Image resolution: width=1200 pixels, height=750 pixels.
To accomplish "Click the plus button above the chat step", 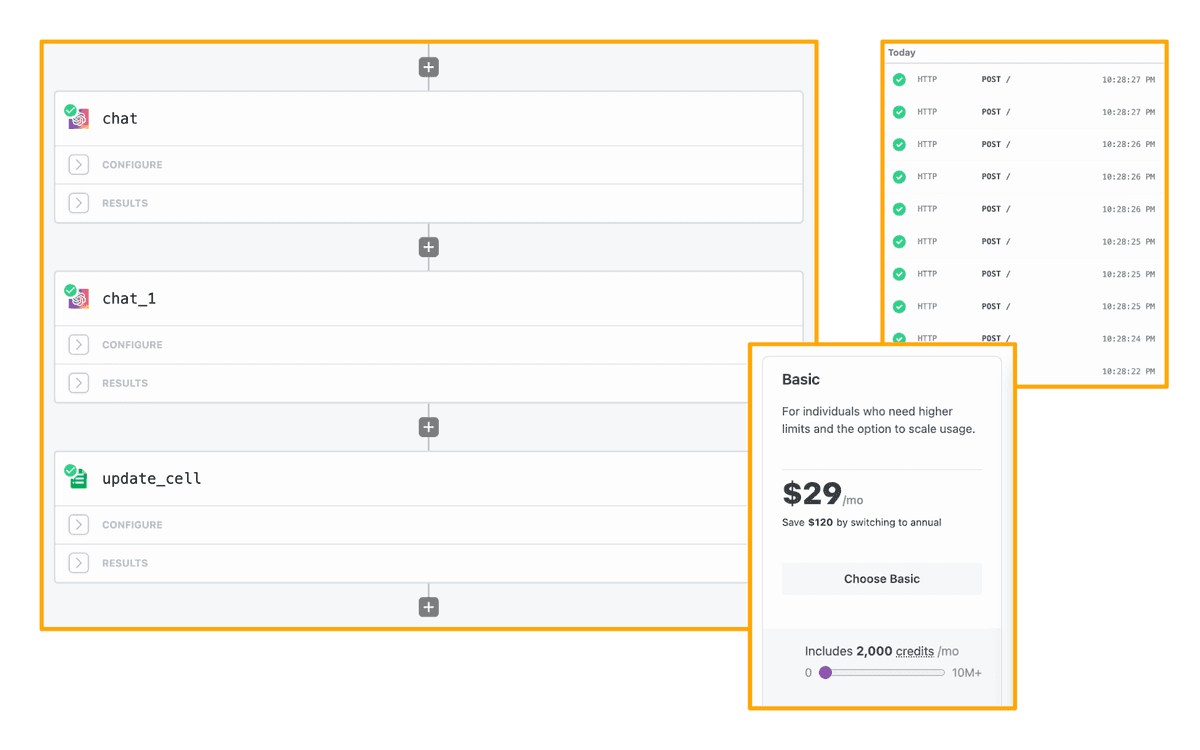I will pyautogui.click(x=428, y=67).
